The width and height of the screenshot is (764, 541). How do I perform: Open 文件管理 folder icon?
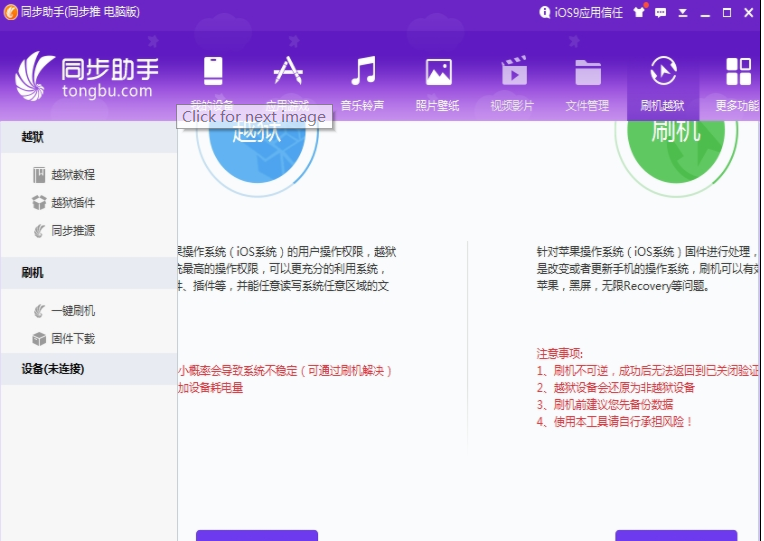[x=588, y=72]
